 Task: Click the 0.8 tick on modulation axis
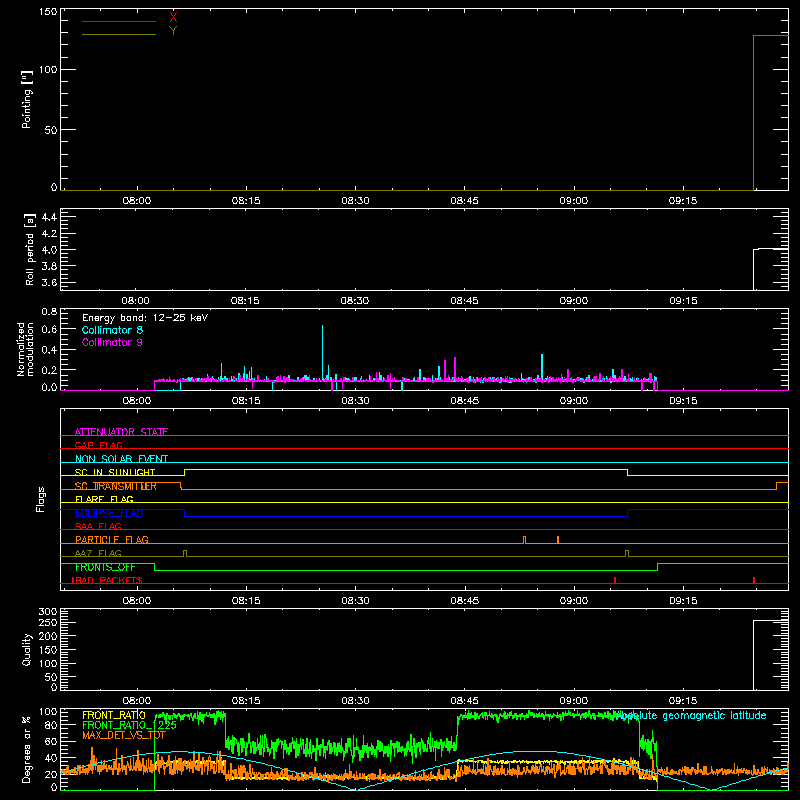click(49, 311)
